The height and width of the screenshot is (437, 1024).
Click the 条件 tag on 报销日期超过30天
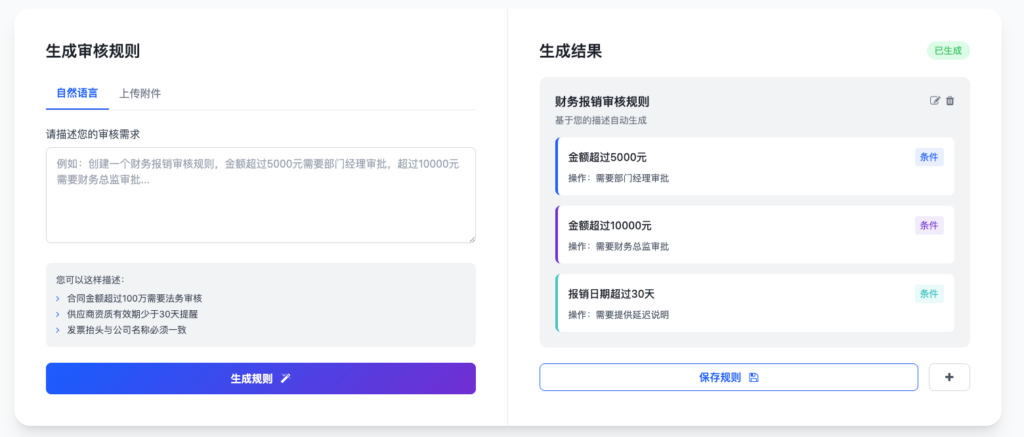(x=929, y=293)
